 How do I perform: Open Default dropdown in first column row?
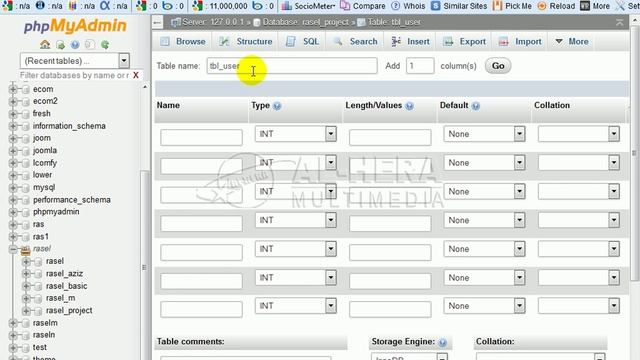(x=484, y=134)
